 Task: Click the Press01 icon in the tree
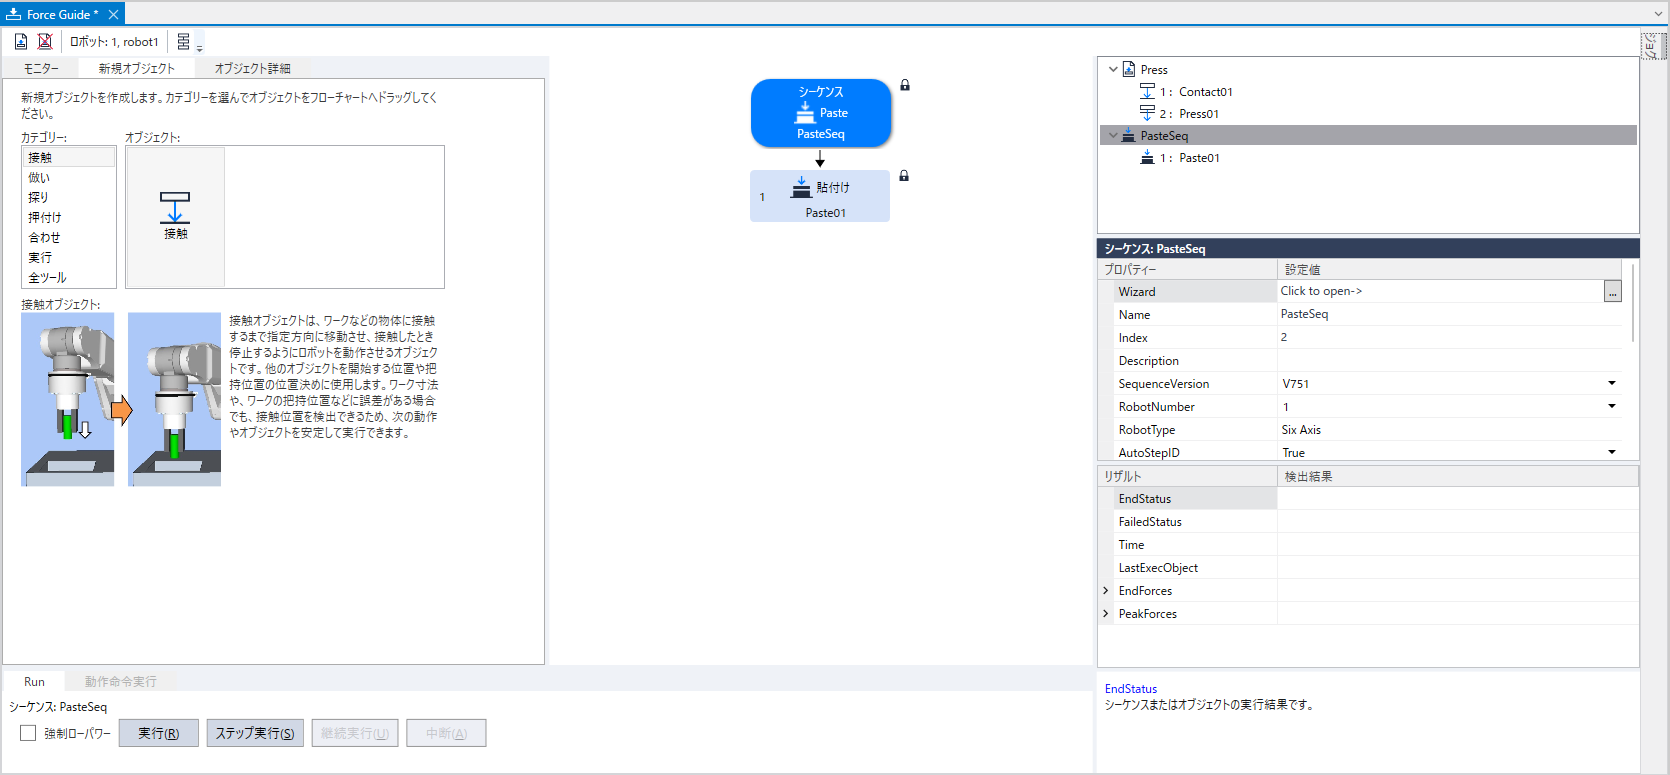click(1147, 113)
